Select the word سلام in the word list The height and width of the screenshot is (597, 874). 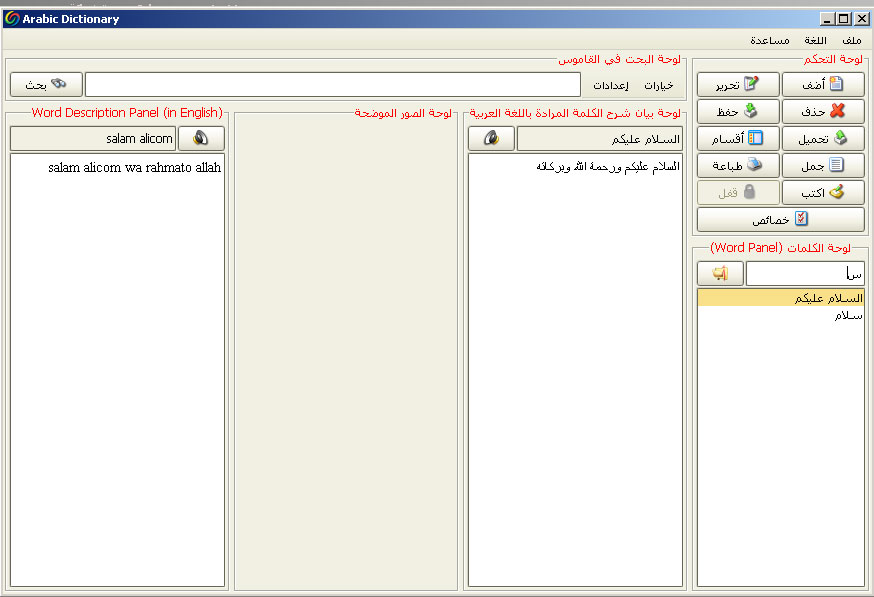[848, 315]
